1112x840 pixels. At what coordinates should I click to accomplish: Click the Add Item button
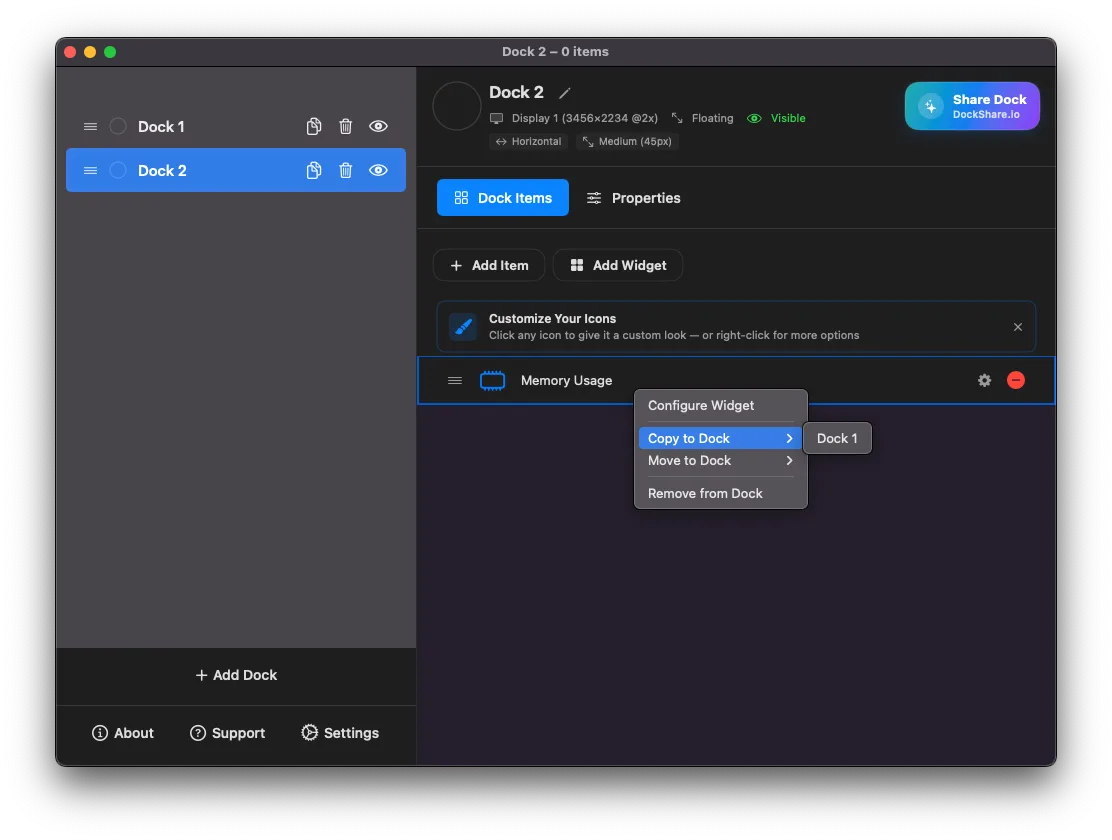click(x=489, y=265)
